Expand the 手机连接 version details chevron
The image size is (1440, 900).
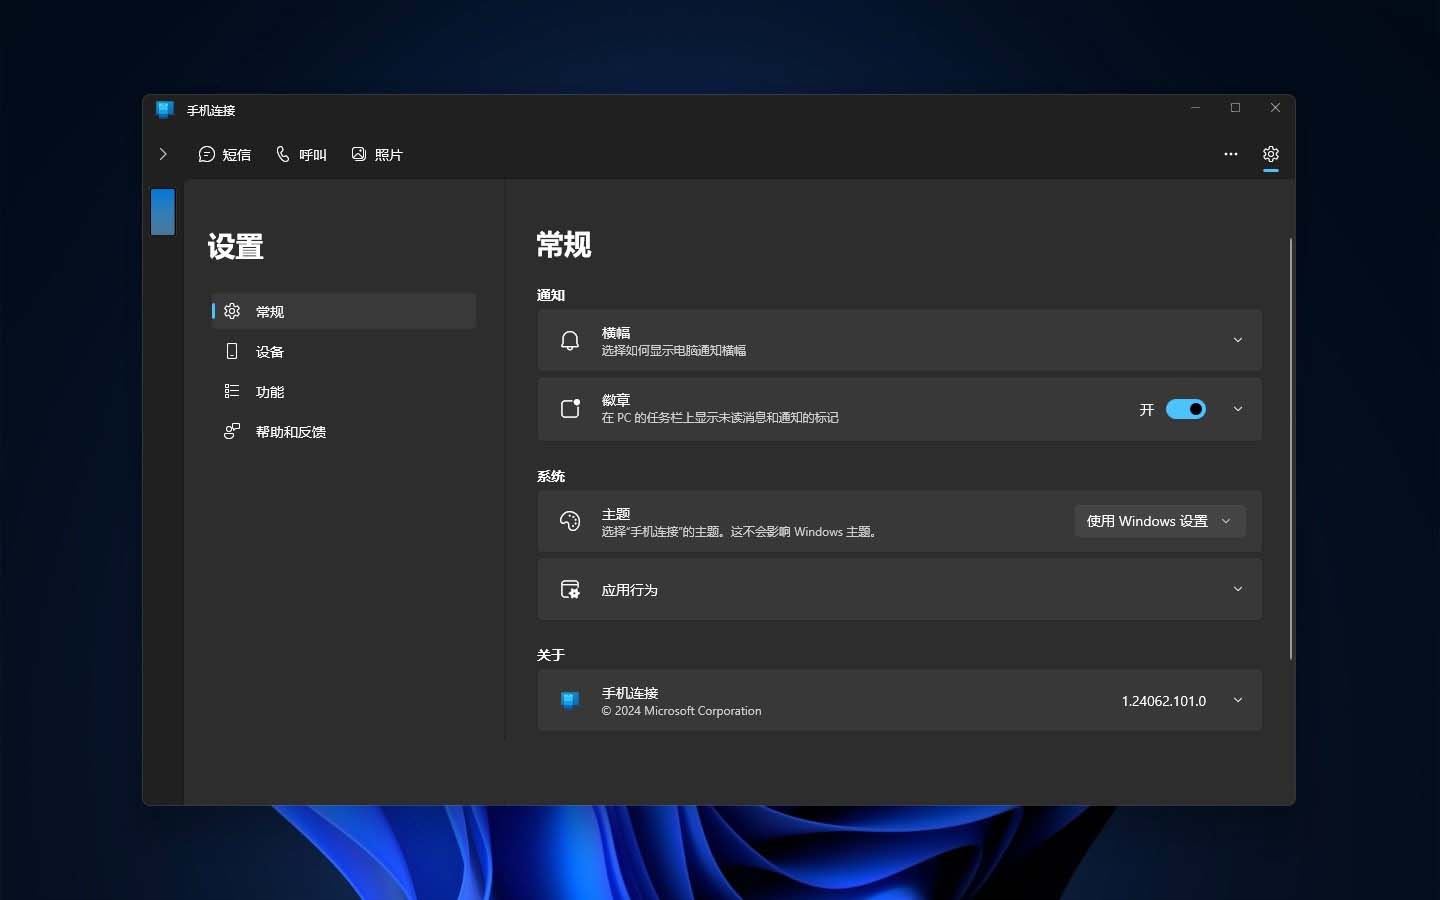1238,700
